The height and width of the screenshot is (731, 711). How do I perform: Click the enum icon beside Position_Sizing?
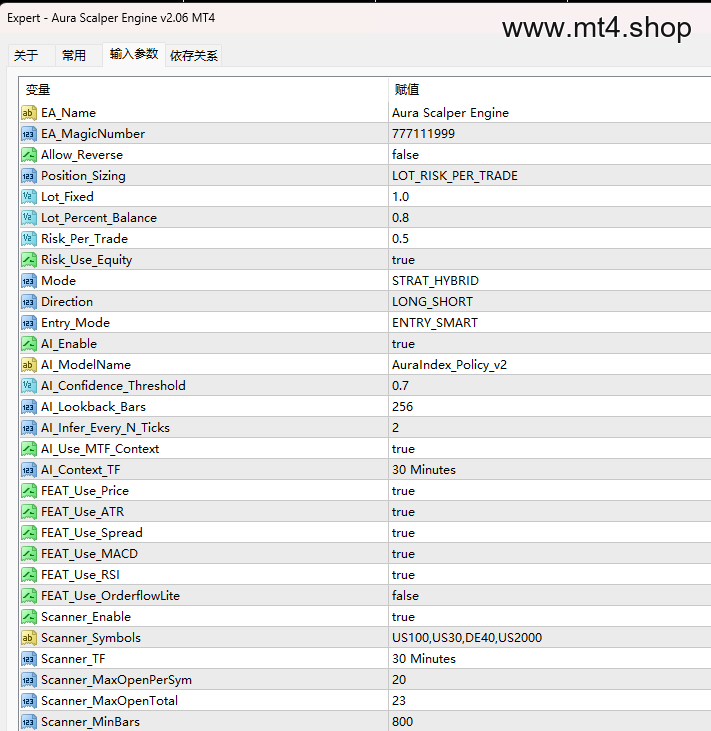coord(28,176)
